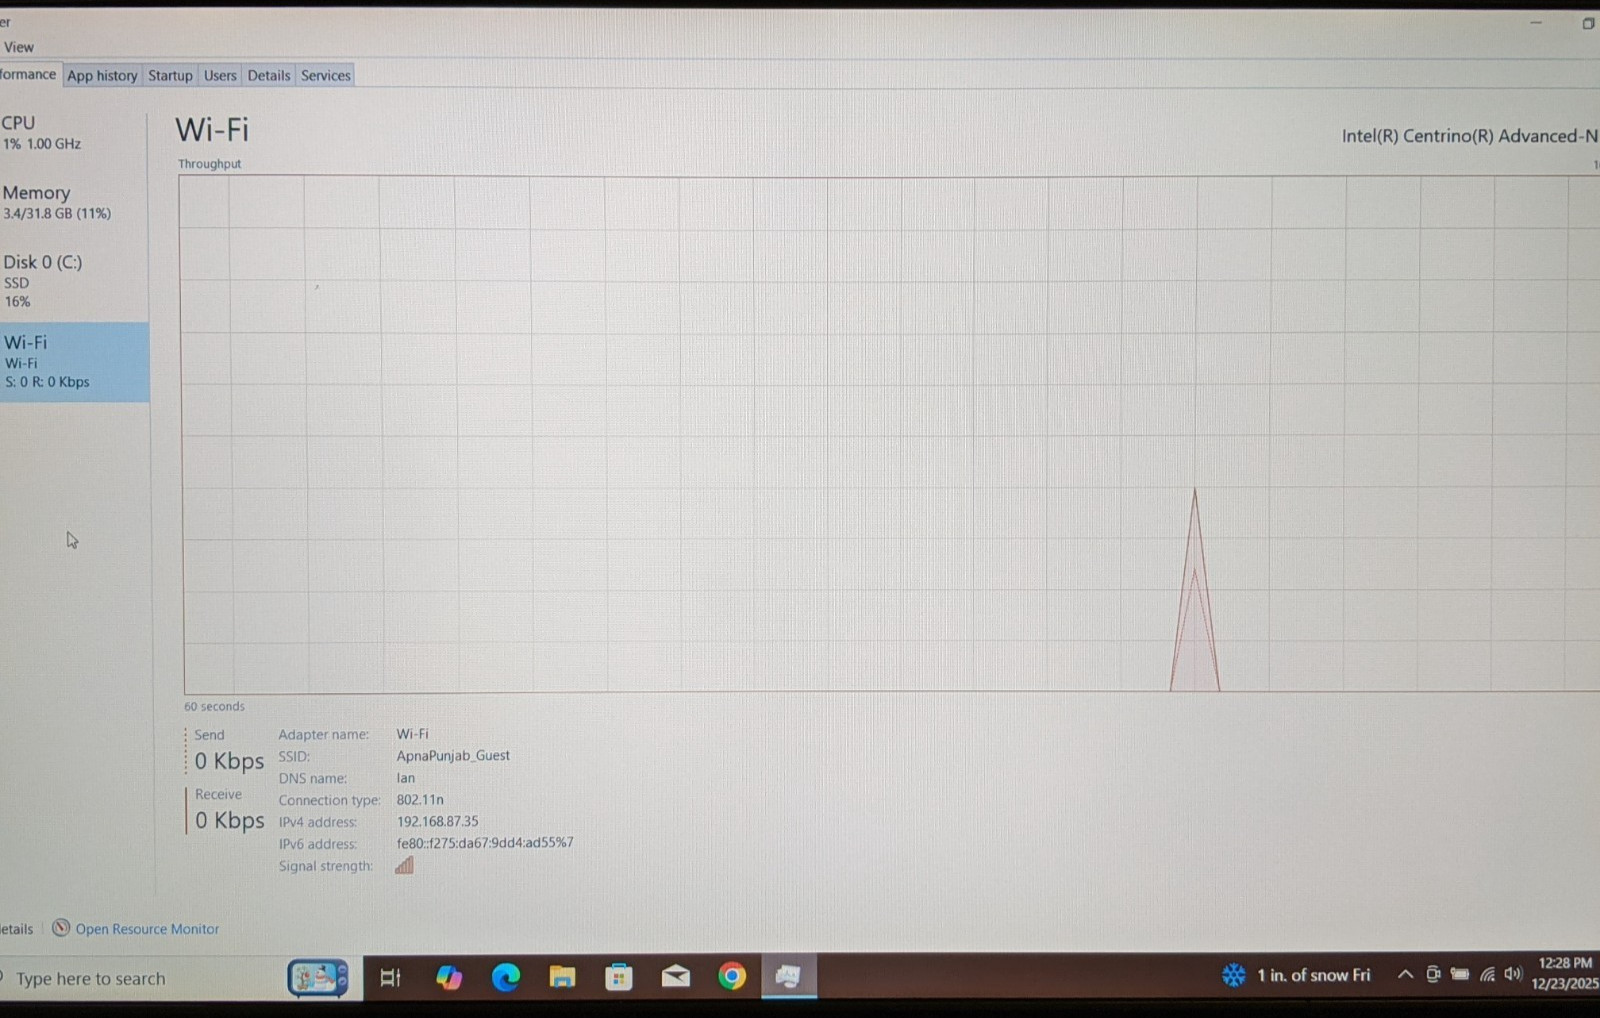Viewport: 1600px width, 1018px height.
Task: Click the DNS name value lan
Action: [405, 777]
